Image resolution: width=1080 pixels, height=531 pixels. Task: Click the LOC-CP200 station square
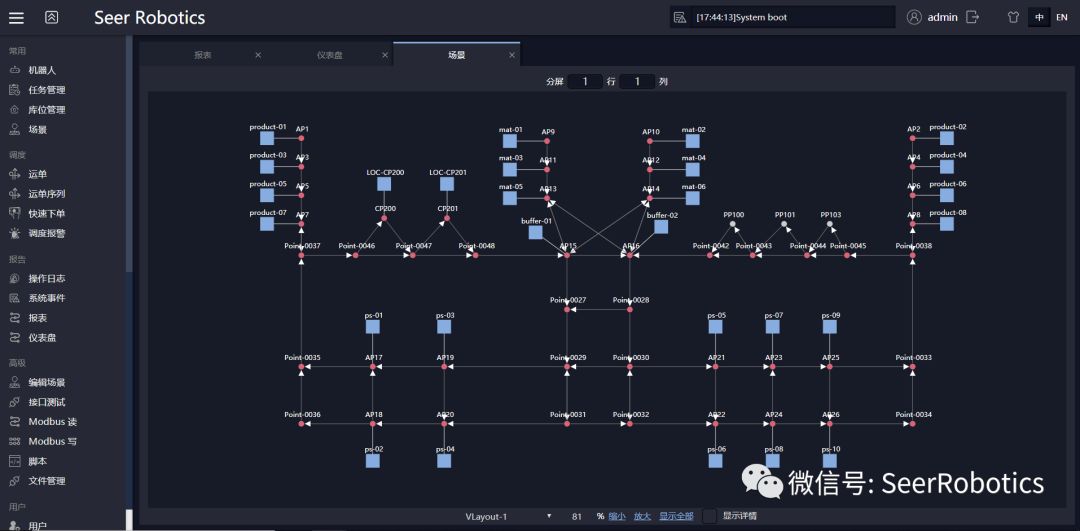(385, 184)
